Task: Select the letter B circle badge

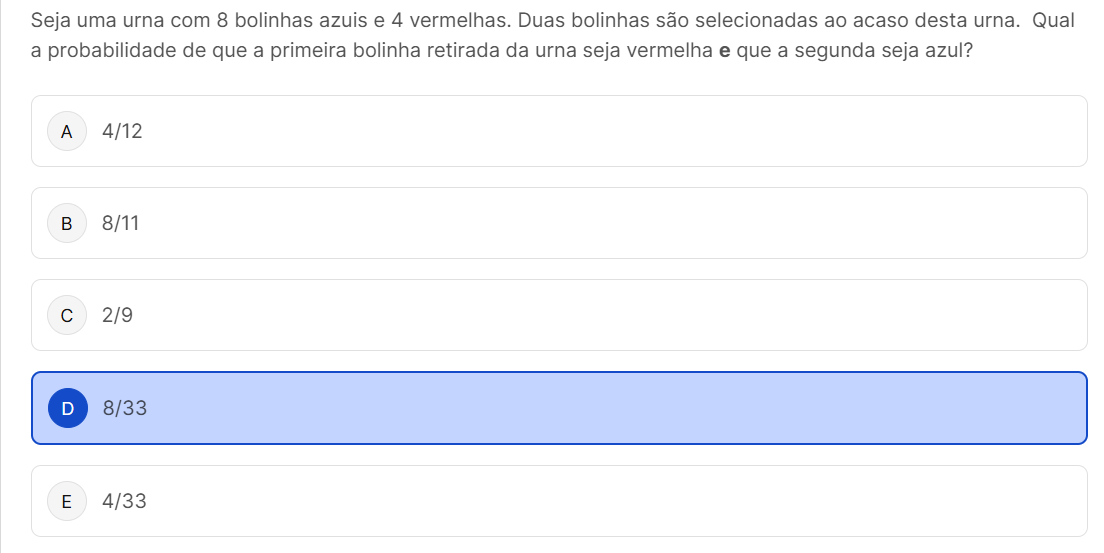Action: pos(67,223)
